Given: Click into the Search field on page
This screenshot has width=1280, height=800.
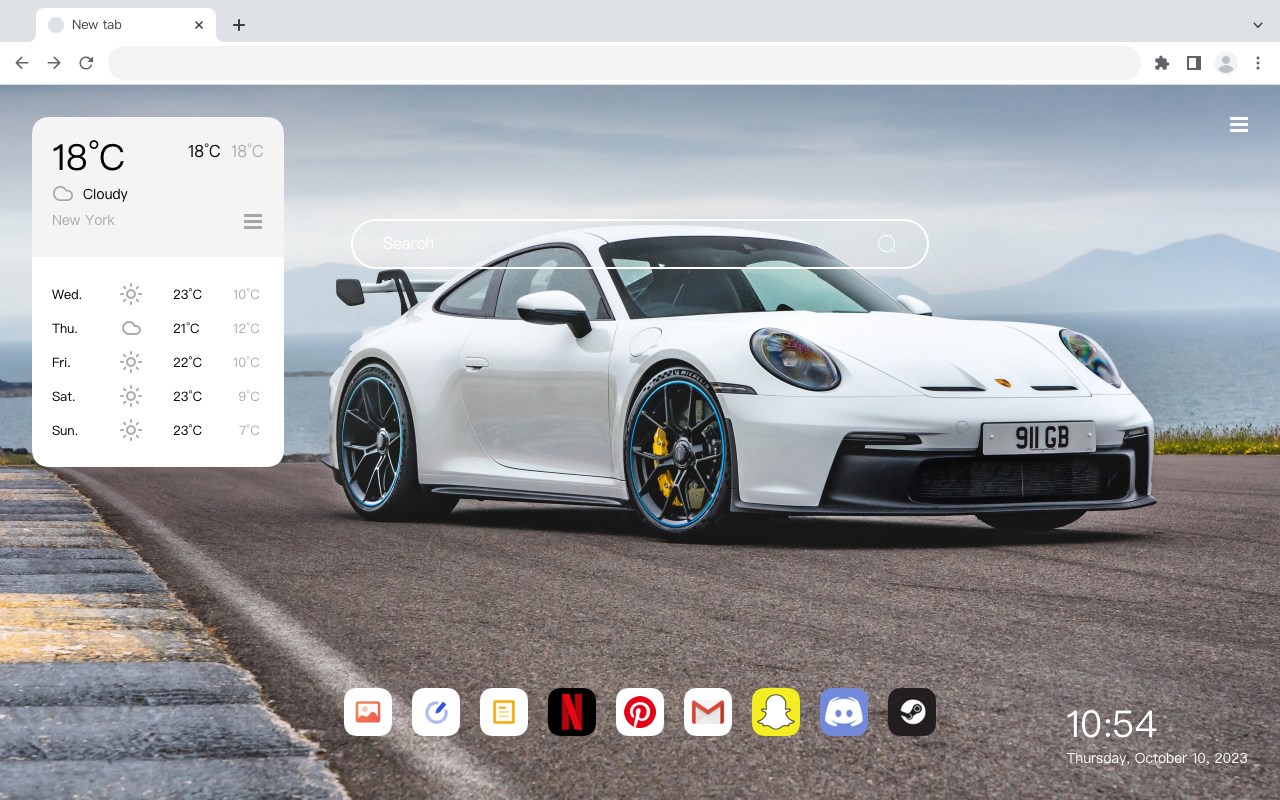Looking at the screenshot, I should pos(640,244).
